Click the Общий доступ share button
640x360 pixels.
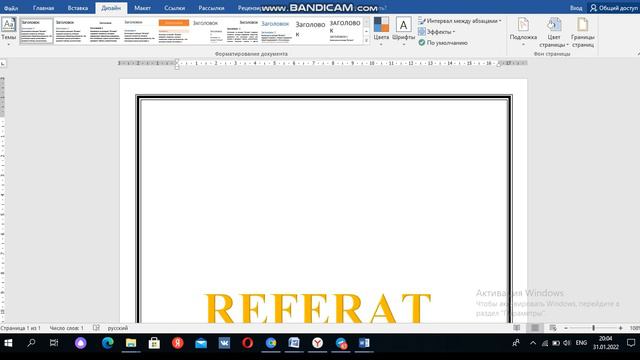tap(614, 8)
